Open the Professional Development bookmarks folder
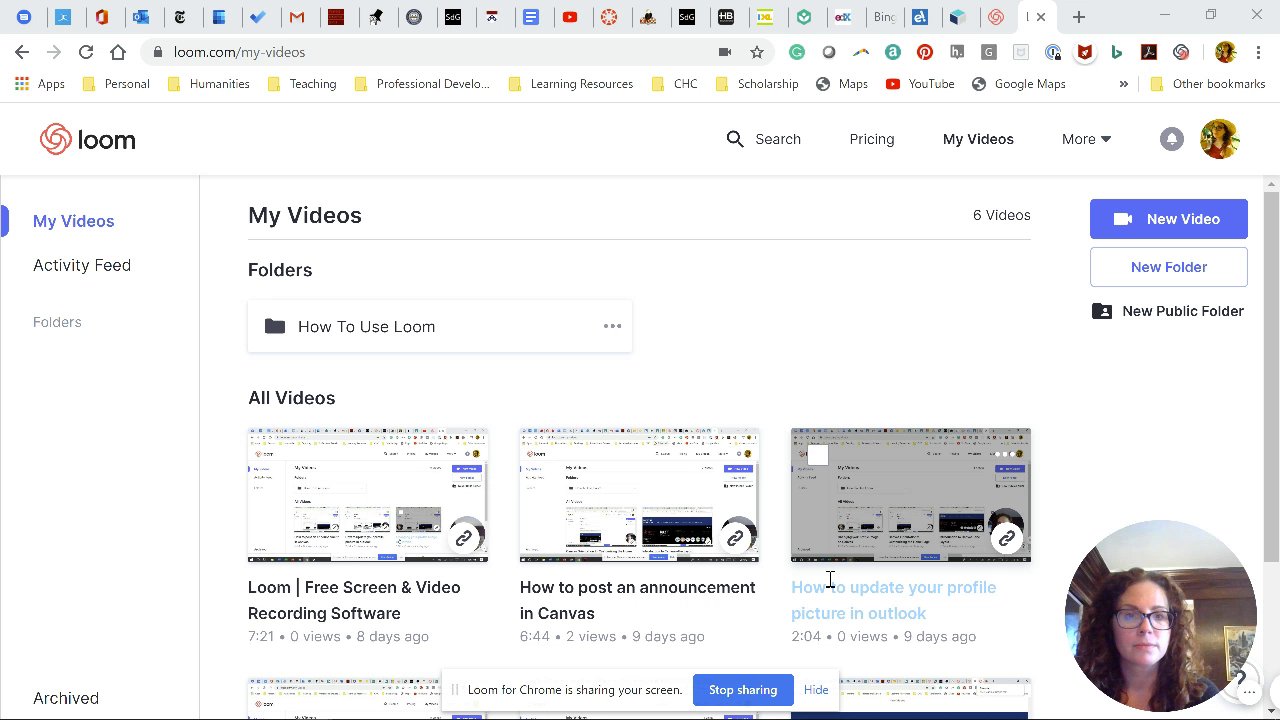Image resolution: width=1280 pixels, height=720 pixels. (x=421, y=84)
